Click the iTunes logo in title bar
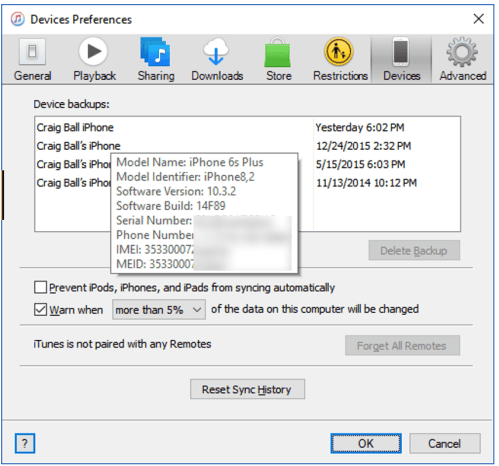Viewport: 499px width, 466px height. point(18,19)
